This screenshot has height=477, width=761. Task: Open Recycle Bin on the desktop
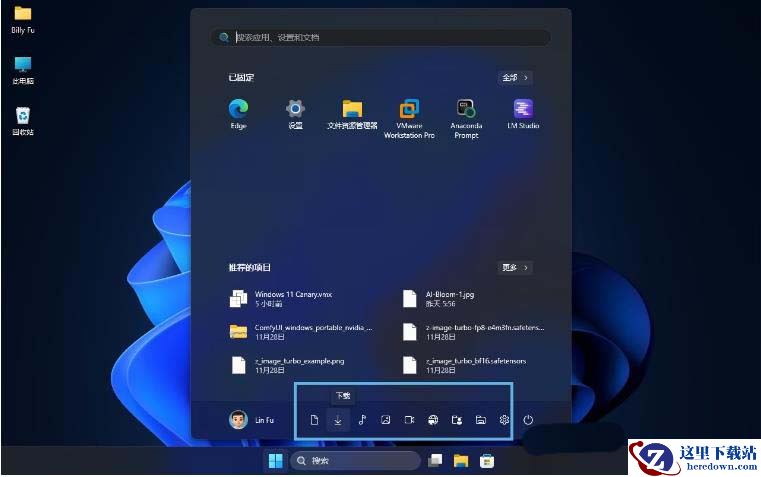point(22,119)
